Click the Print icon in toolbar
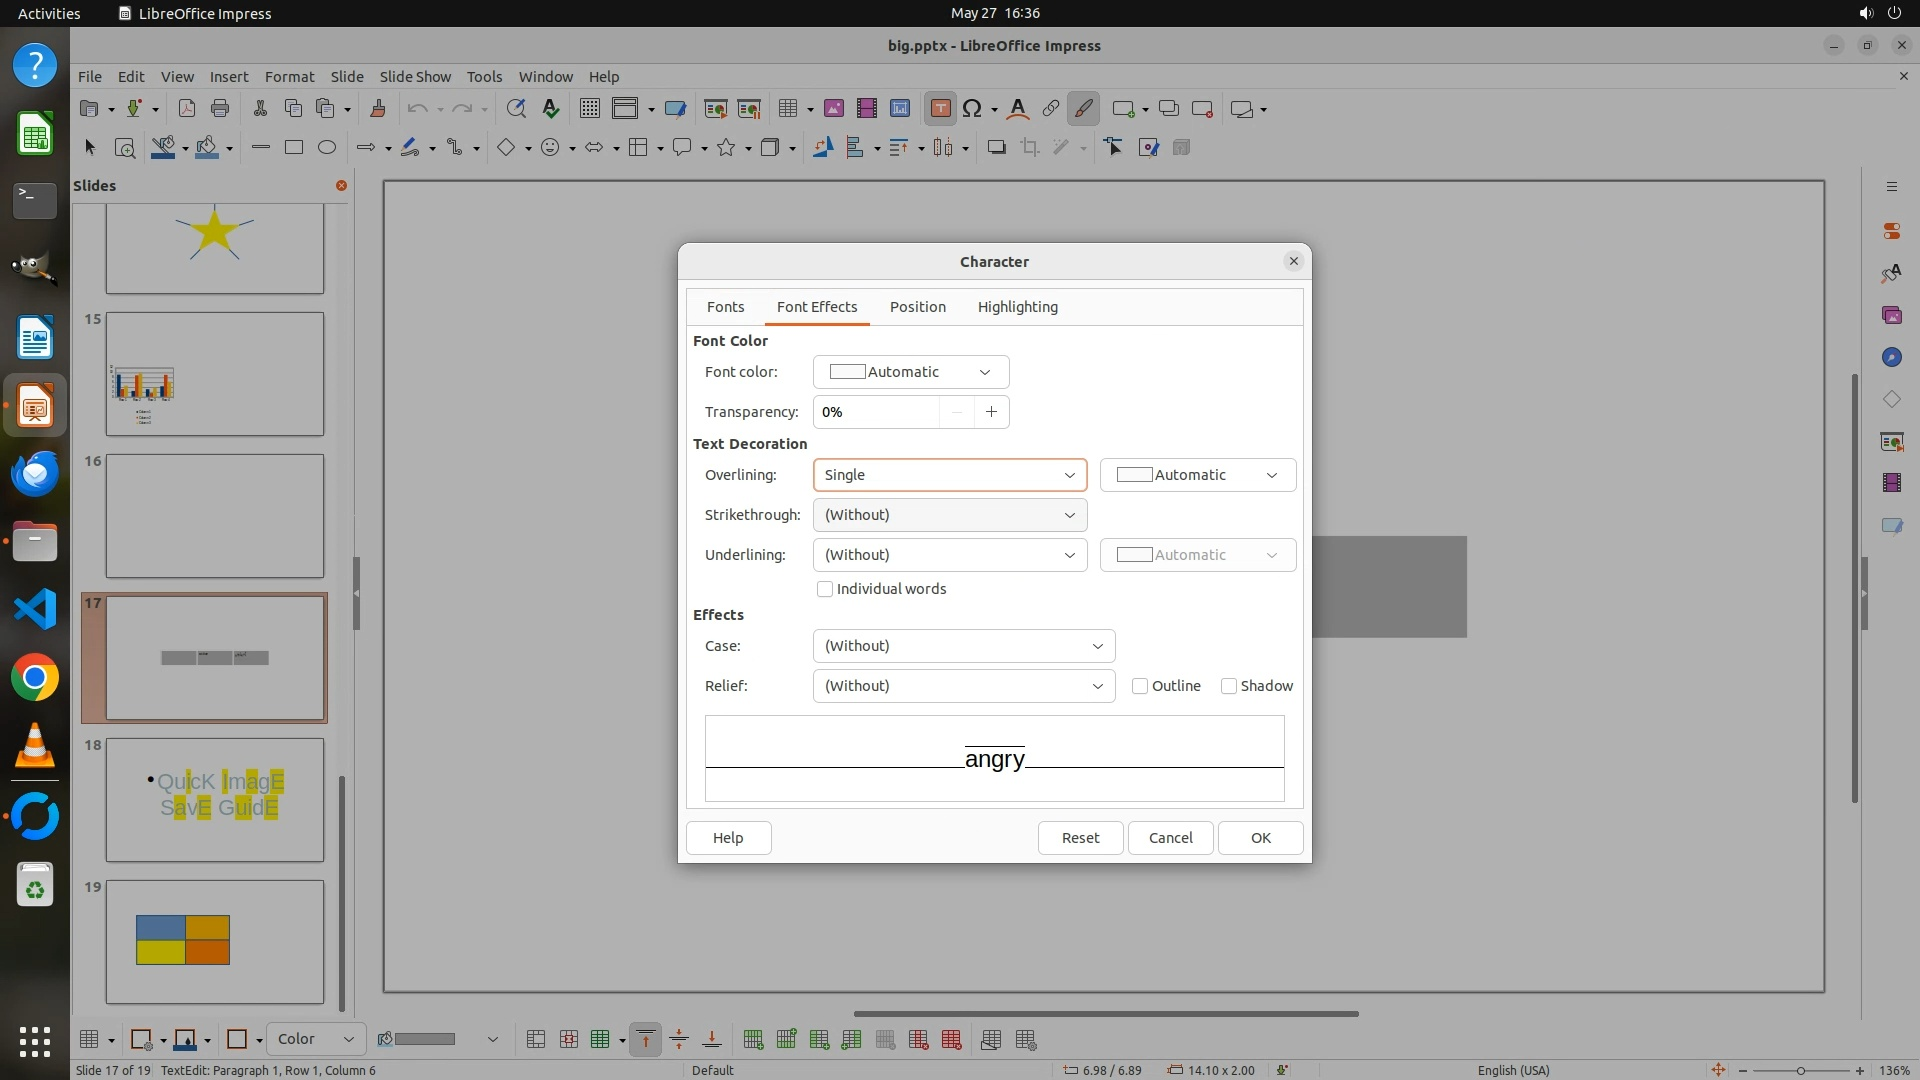The width and height of the screenshot is (1920, 1080). [x=220, y=109]
